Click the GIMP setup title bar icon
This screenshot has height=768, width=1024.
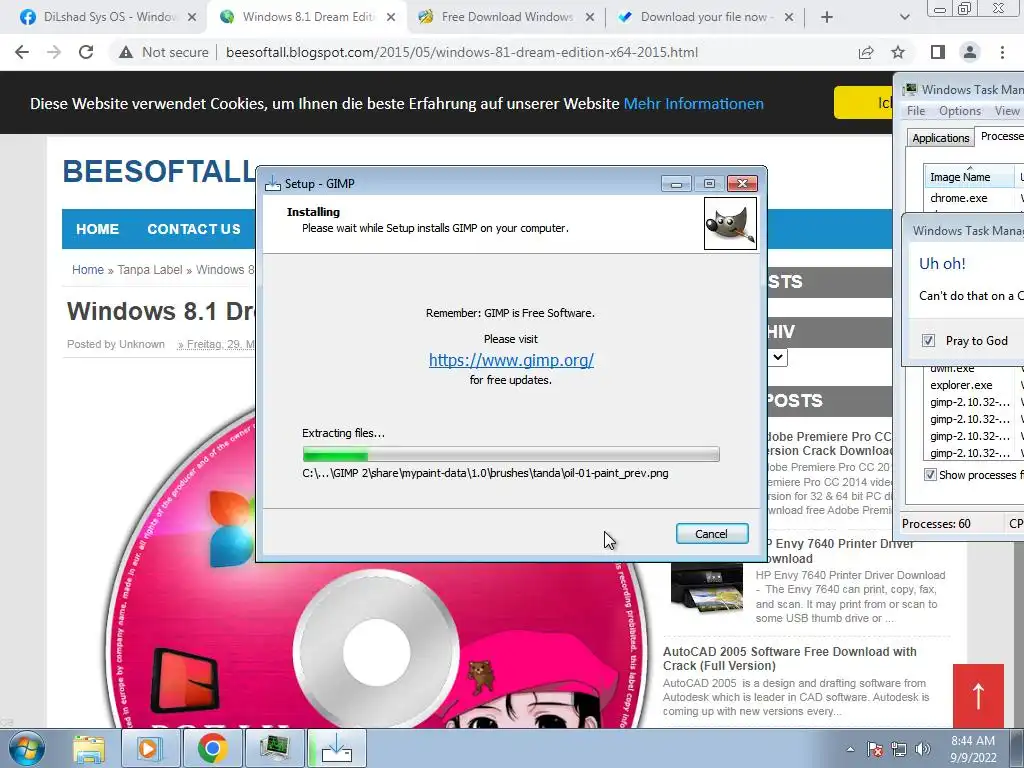pos(273,184)
